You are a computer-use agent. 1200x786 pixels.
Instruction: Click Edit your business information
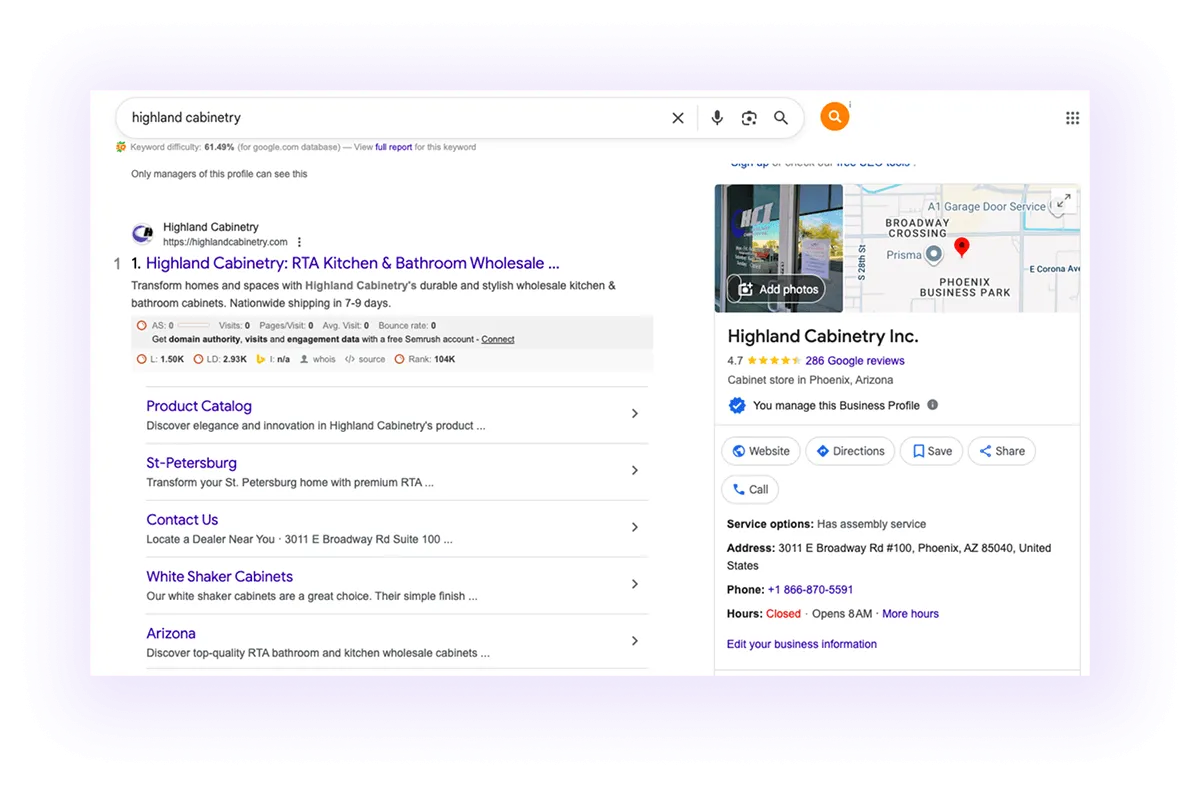[801, 644]
